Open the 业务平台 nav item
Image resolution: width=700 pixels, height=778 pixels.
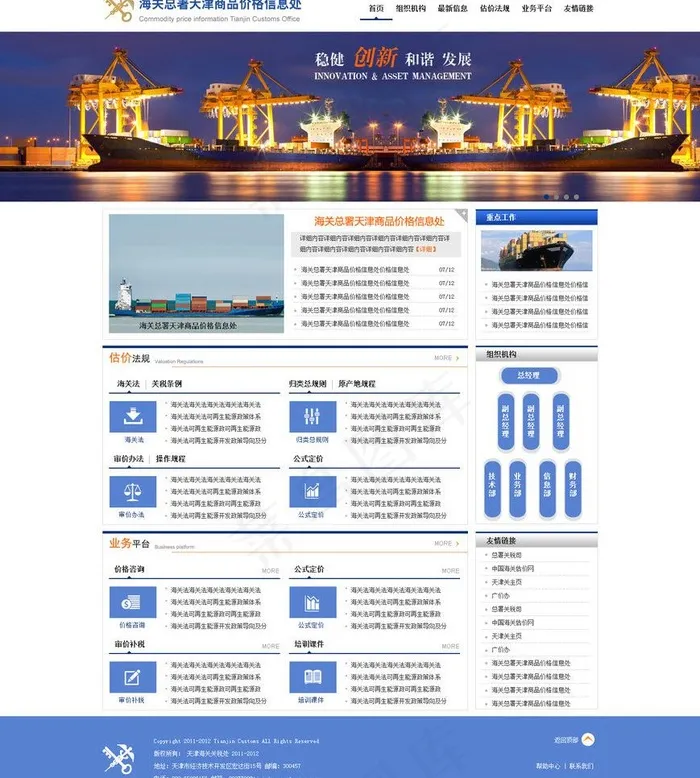click(x=537, y=8)
